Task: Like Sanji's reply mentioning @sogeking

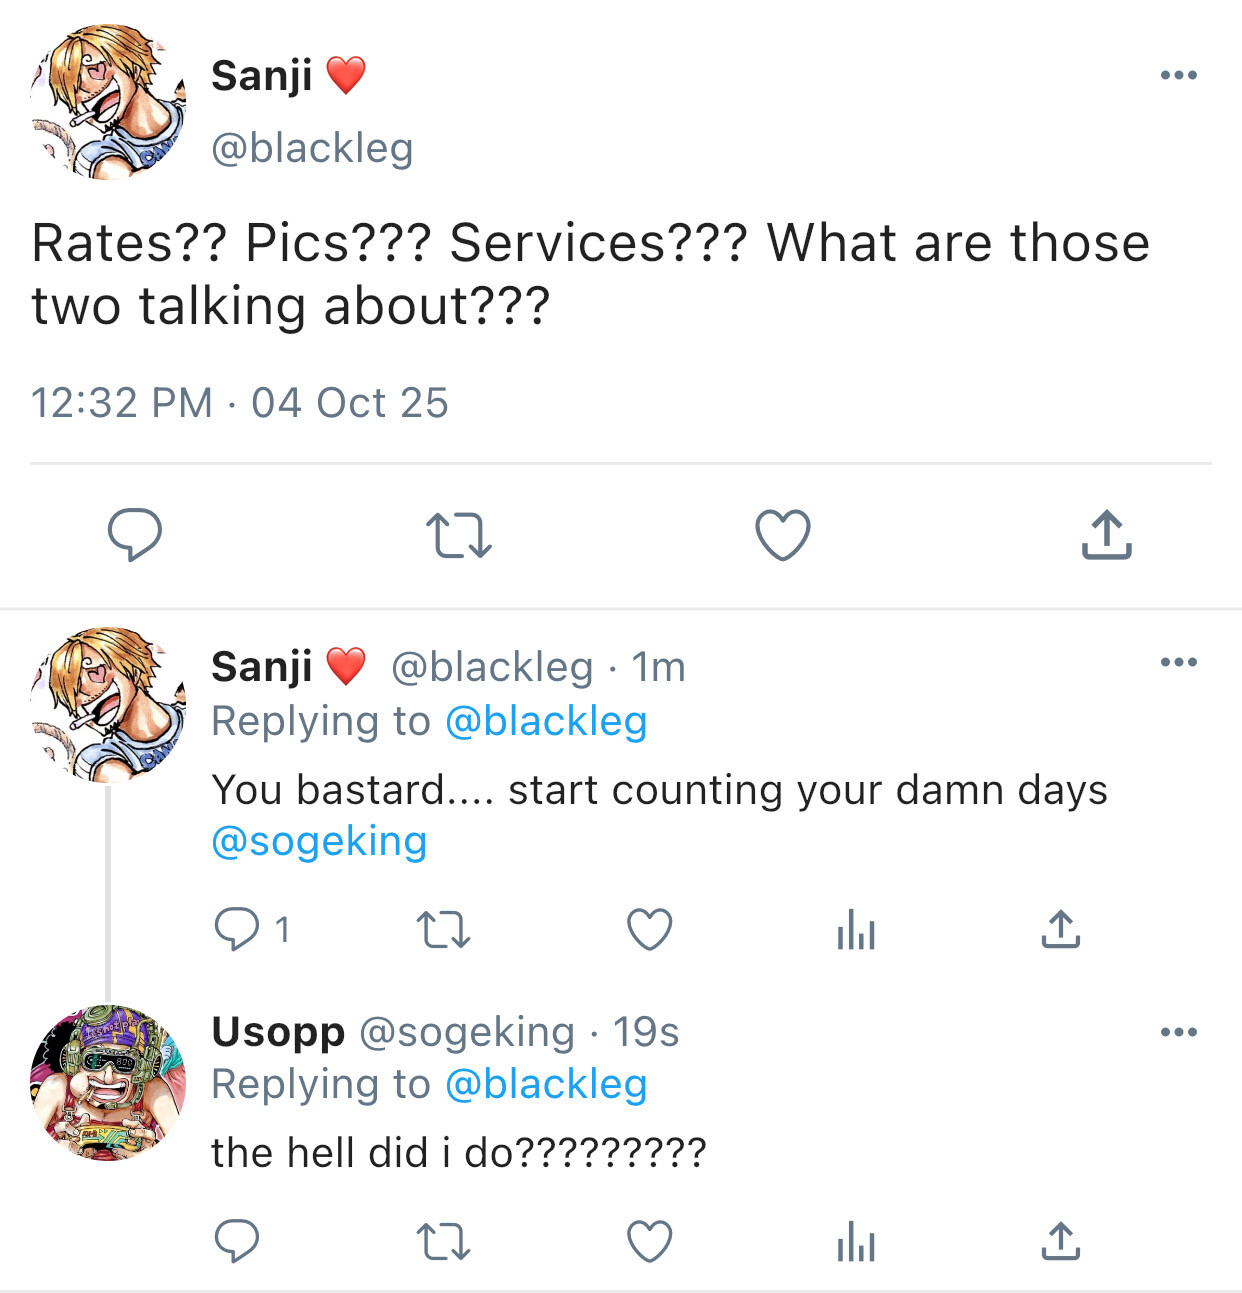Action: click(650, 930)
